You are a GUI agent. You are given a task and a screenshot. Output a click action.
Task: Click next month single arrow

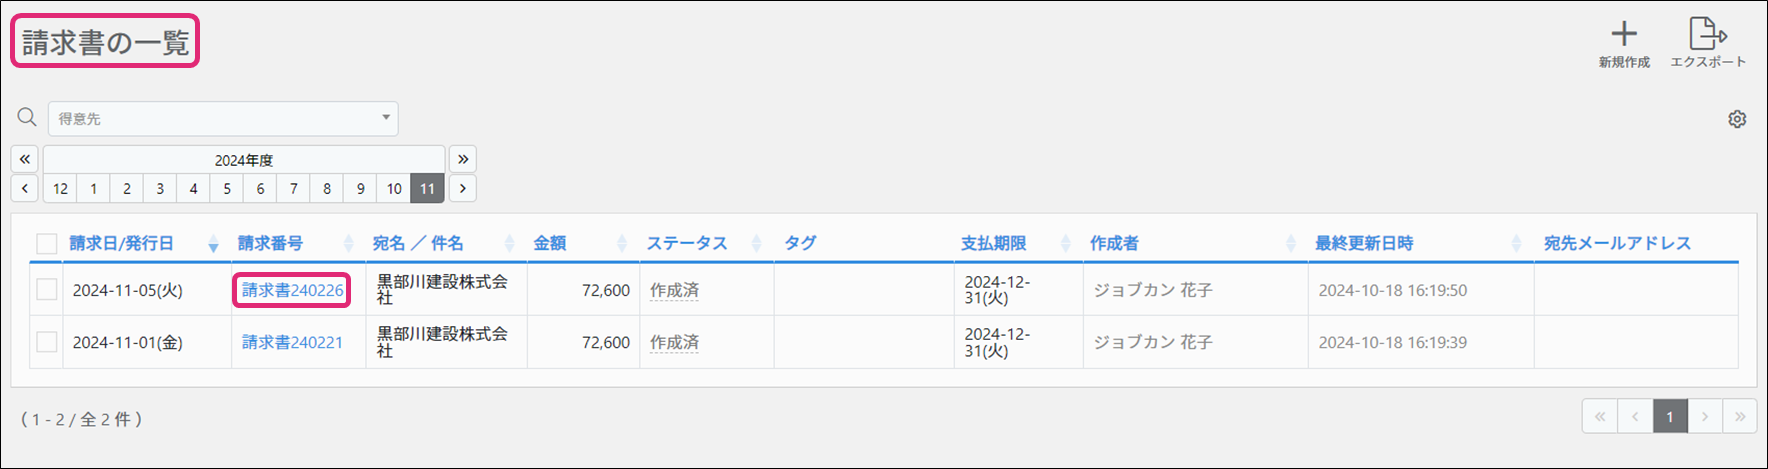(462, 188)
